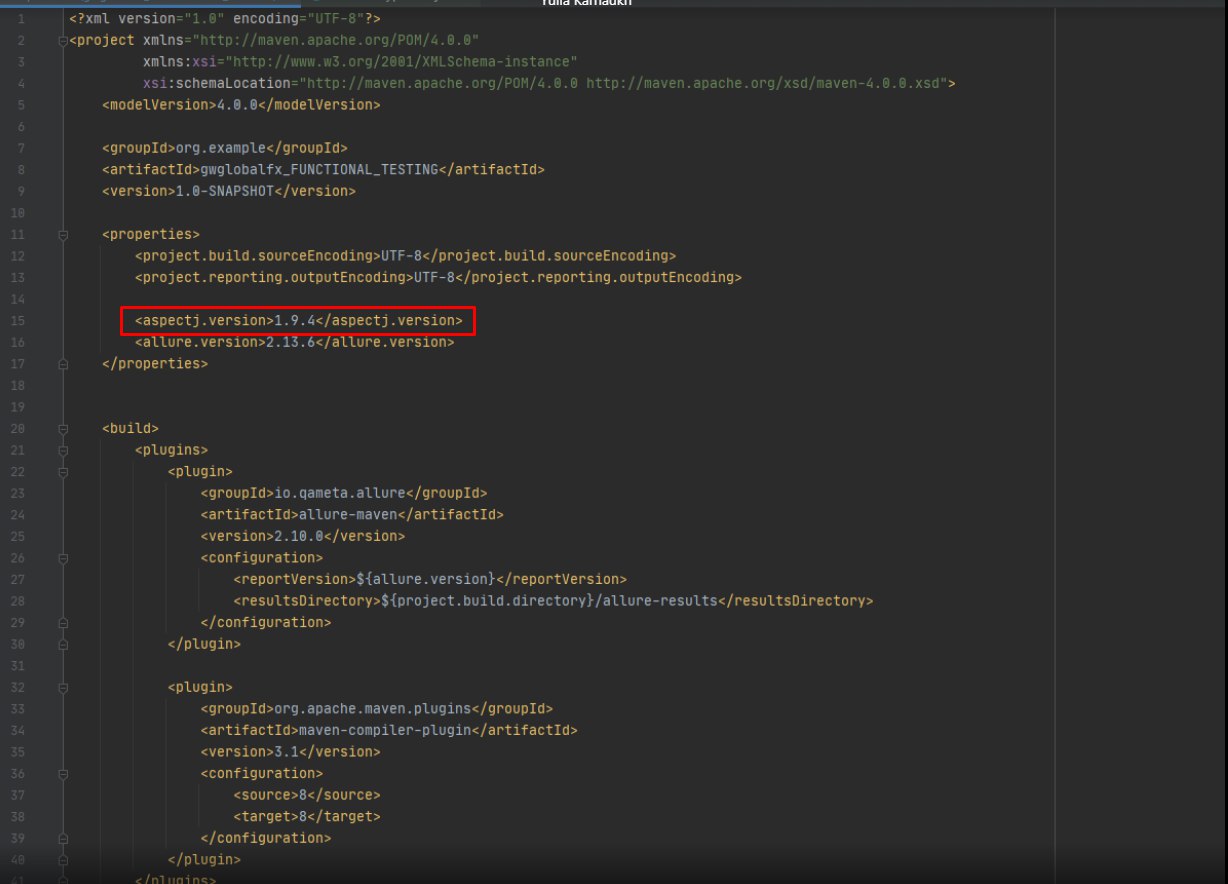This screenshot has width=1228, height=884.
Task: Click the version 1.0-SNAPSHOT line
Action: coord(229,191)
